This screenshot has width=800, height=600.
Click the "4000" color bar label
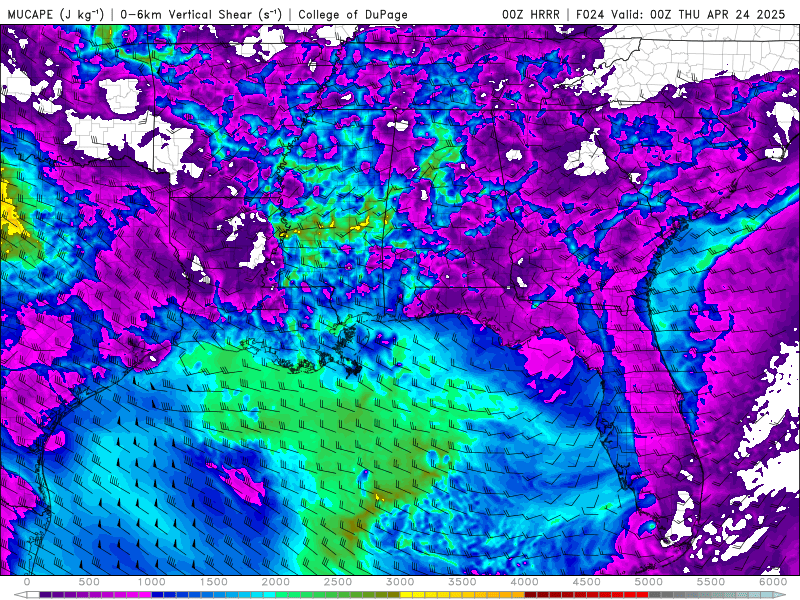[x=524, y=582]
